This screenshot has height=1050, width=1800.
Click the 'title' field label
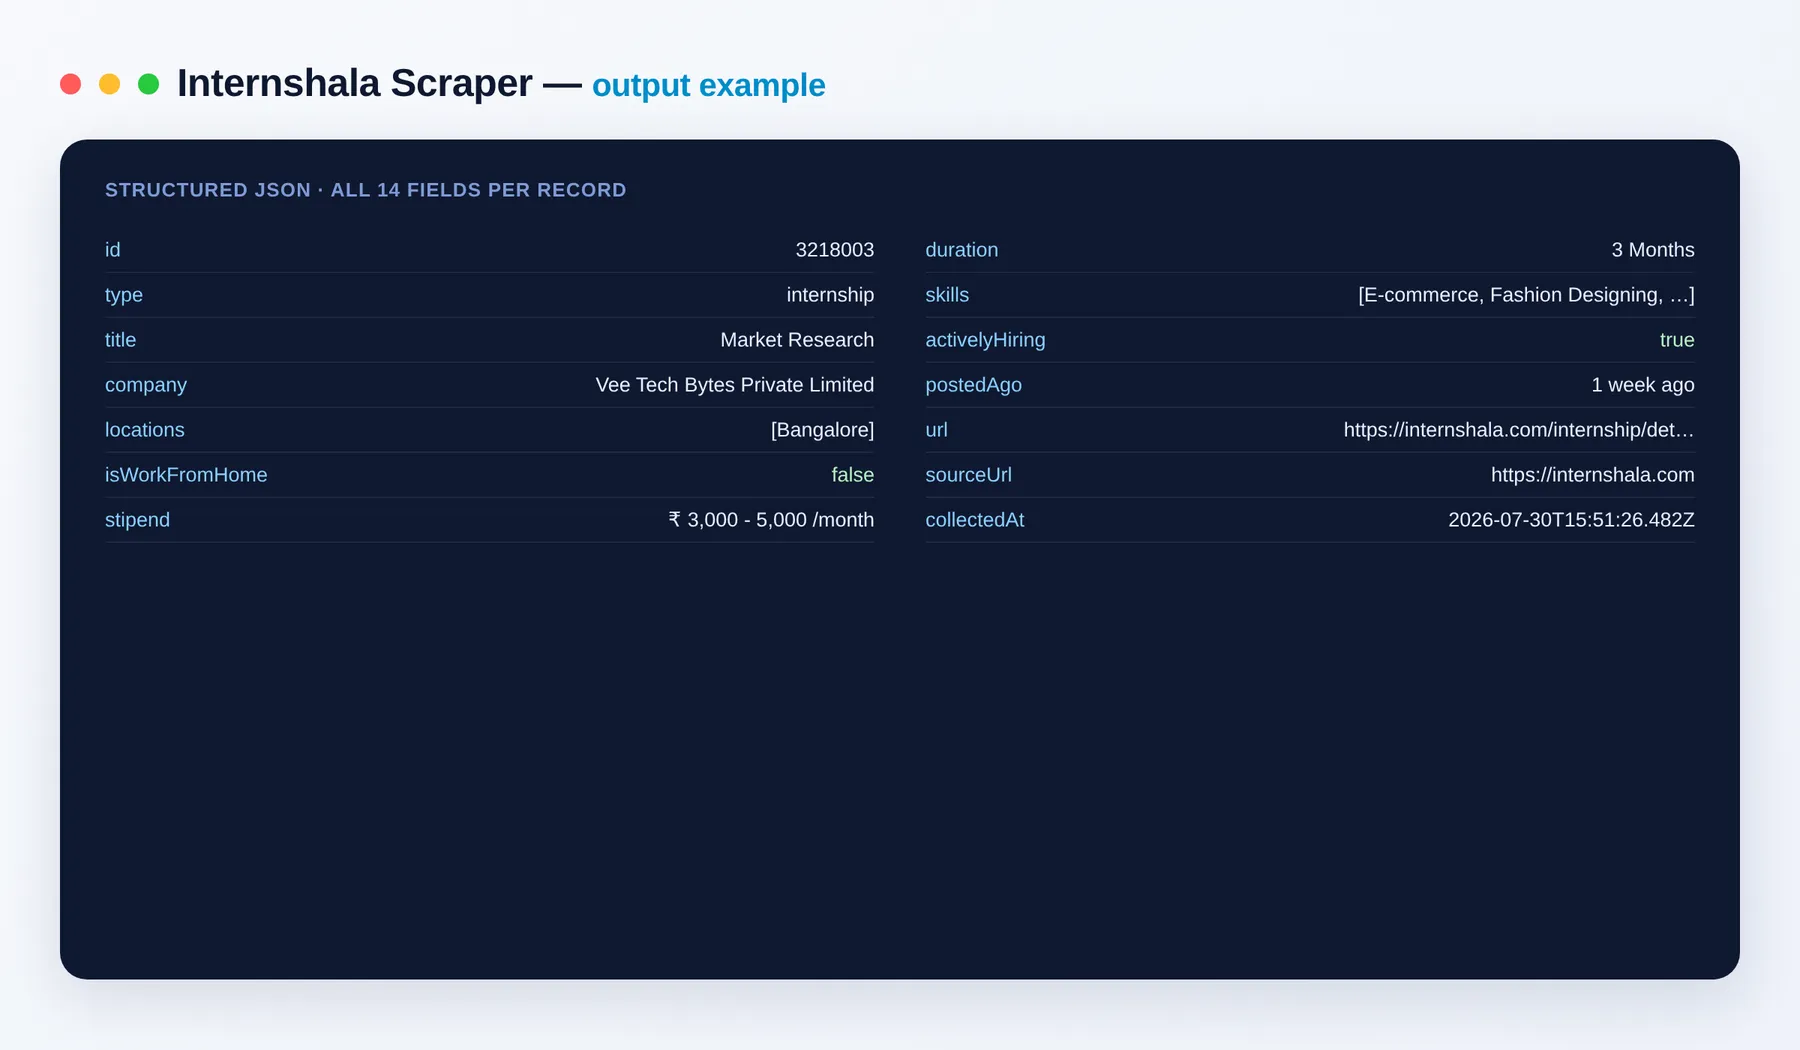pos(120,340)
